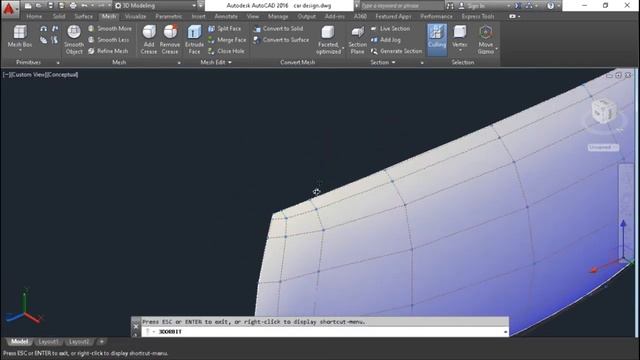The width and height of the screenshot is (640, 360).
Task: Expand the Mesh Box dropdown arrow
Action: pyautogui.click(x=20, y=50)
